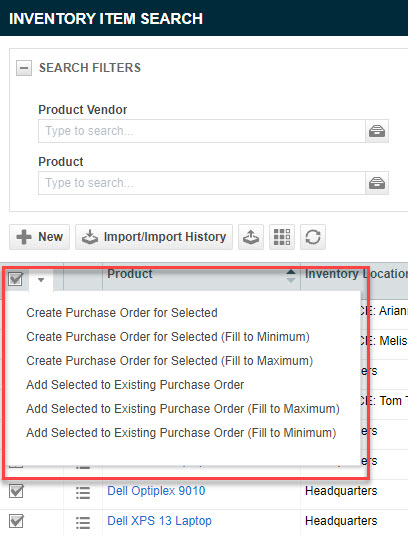Image resolution: width=408 pixels, height=535 pixels.
Task: Open row menu icon for Dell XPS 13 Laptop
Action: point(83,522)
